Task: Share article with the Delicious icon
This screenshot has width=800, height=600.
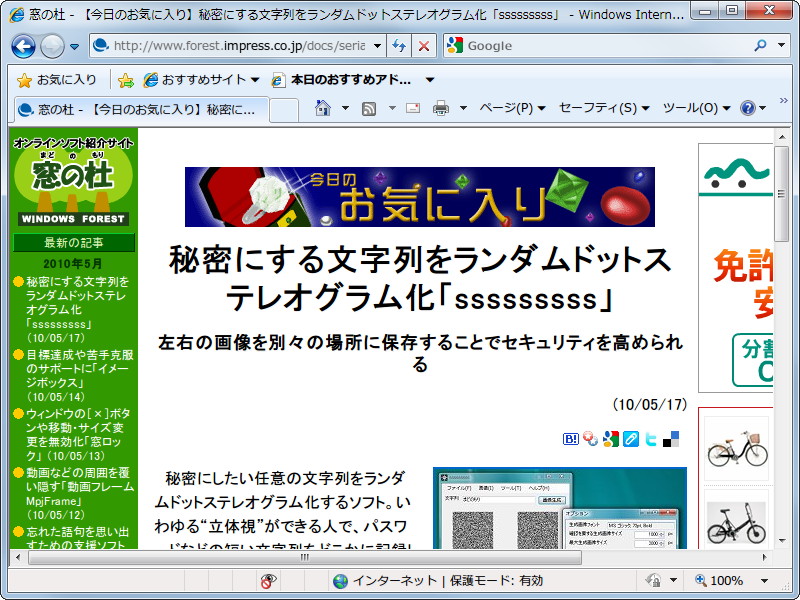Action: 672,440
